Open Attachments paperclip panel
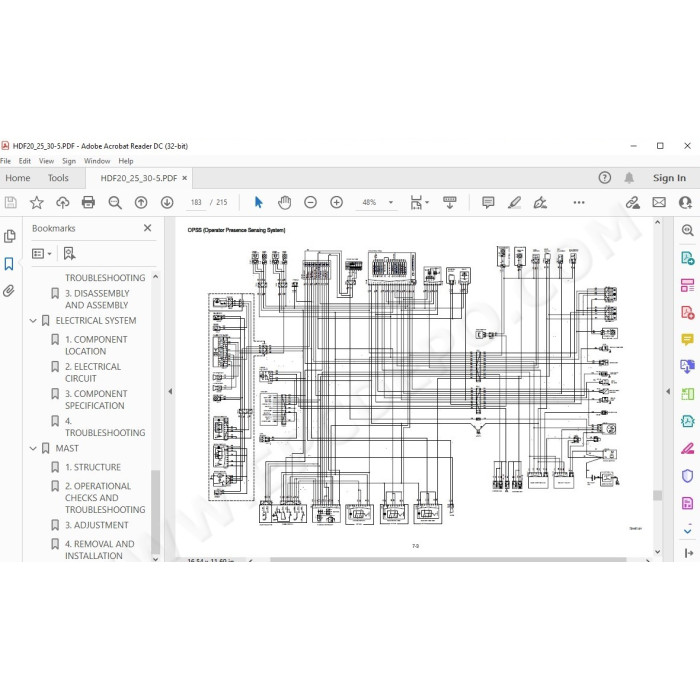 (x=9, y=291)
